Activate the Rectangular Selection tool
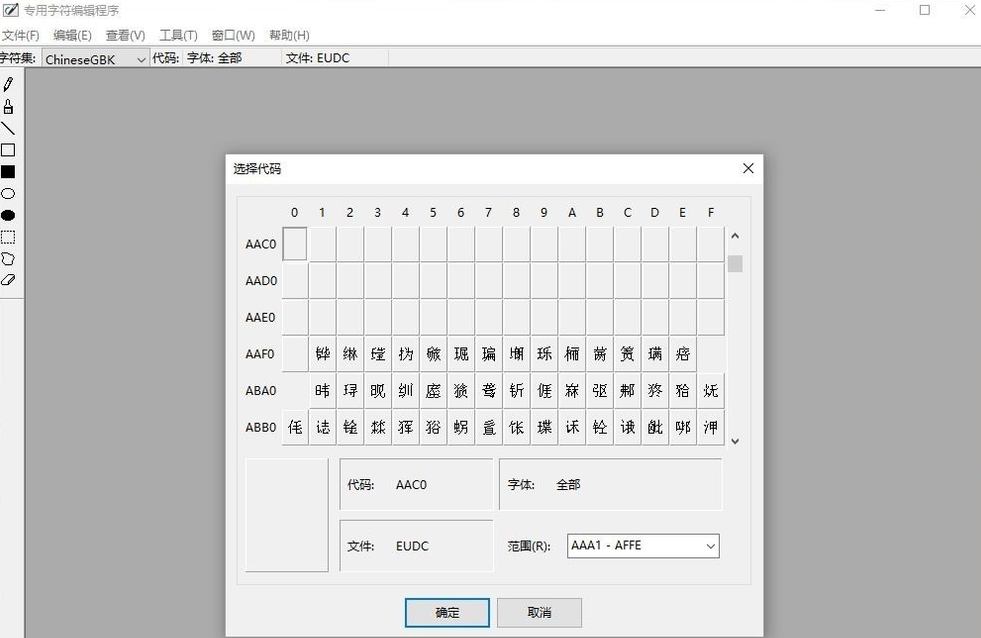 9,236
